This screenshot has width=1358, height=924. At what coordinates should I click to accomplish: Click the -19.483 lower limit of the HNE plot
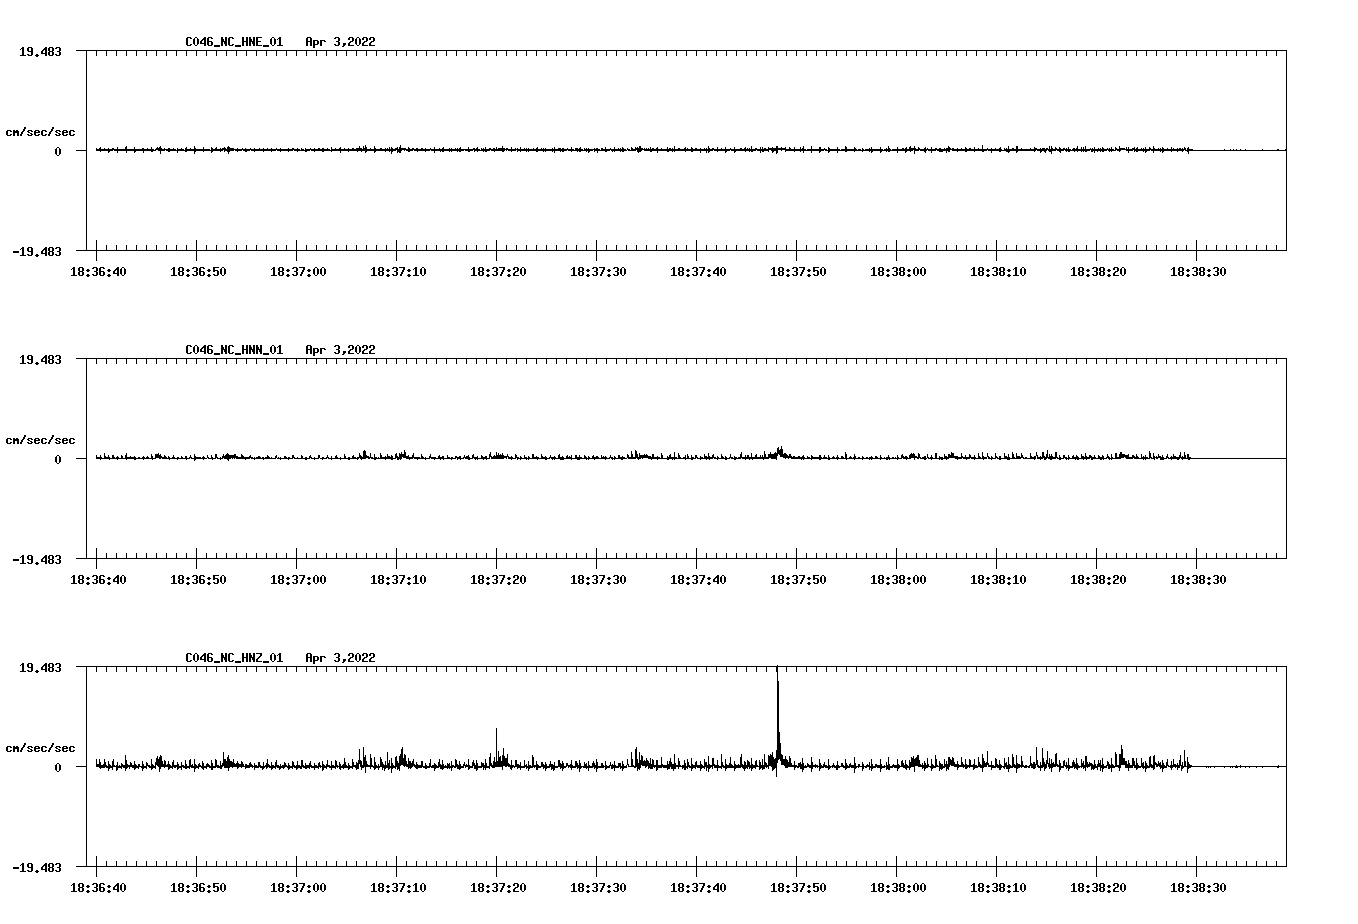point(37,251)
